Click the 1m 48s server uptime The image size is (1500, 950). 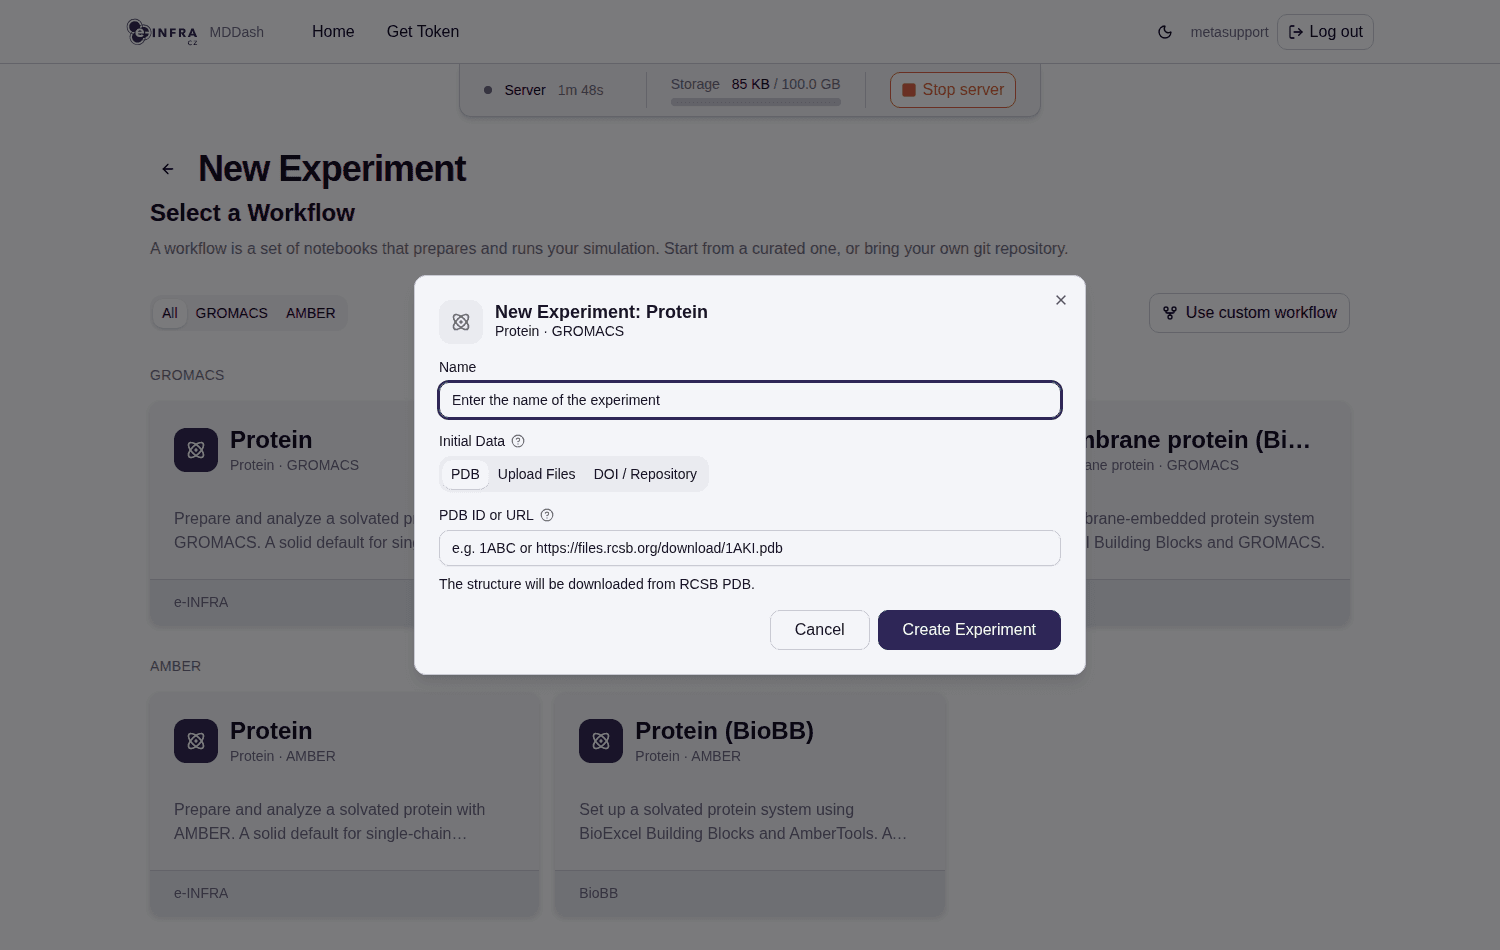click(x=581, y=90)
